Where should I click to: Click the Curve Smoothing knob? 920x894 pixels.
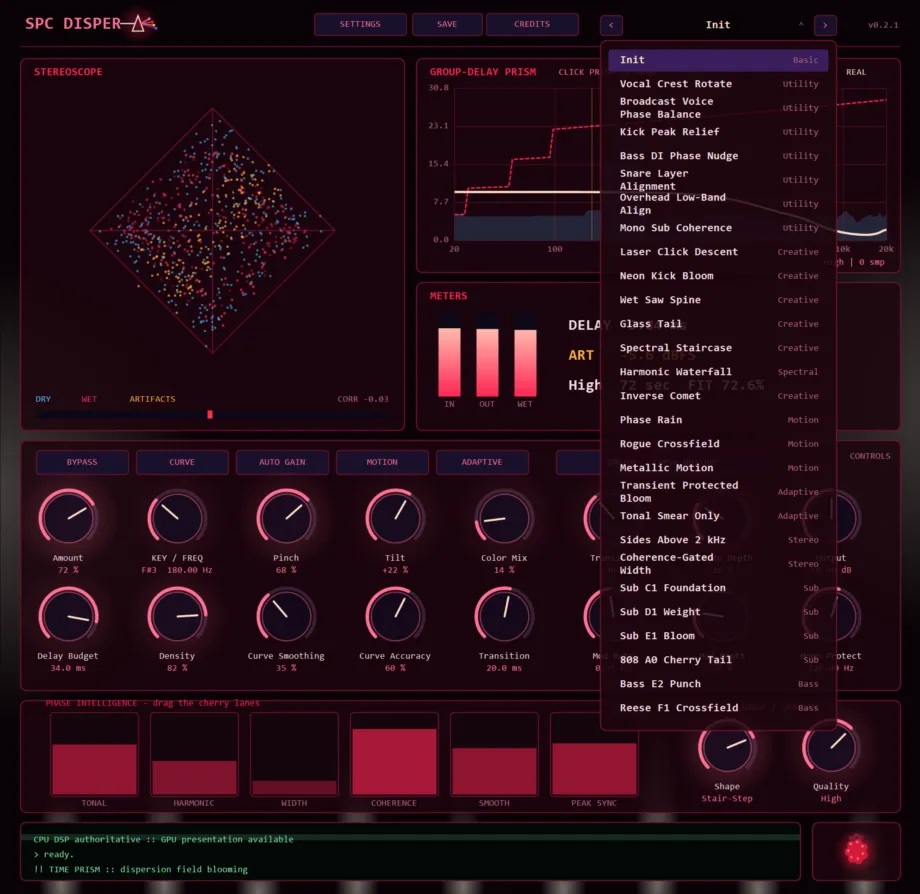coord(286,616)
